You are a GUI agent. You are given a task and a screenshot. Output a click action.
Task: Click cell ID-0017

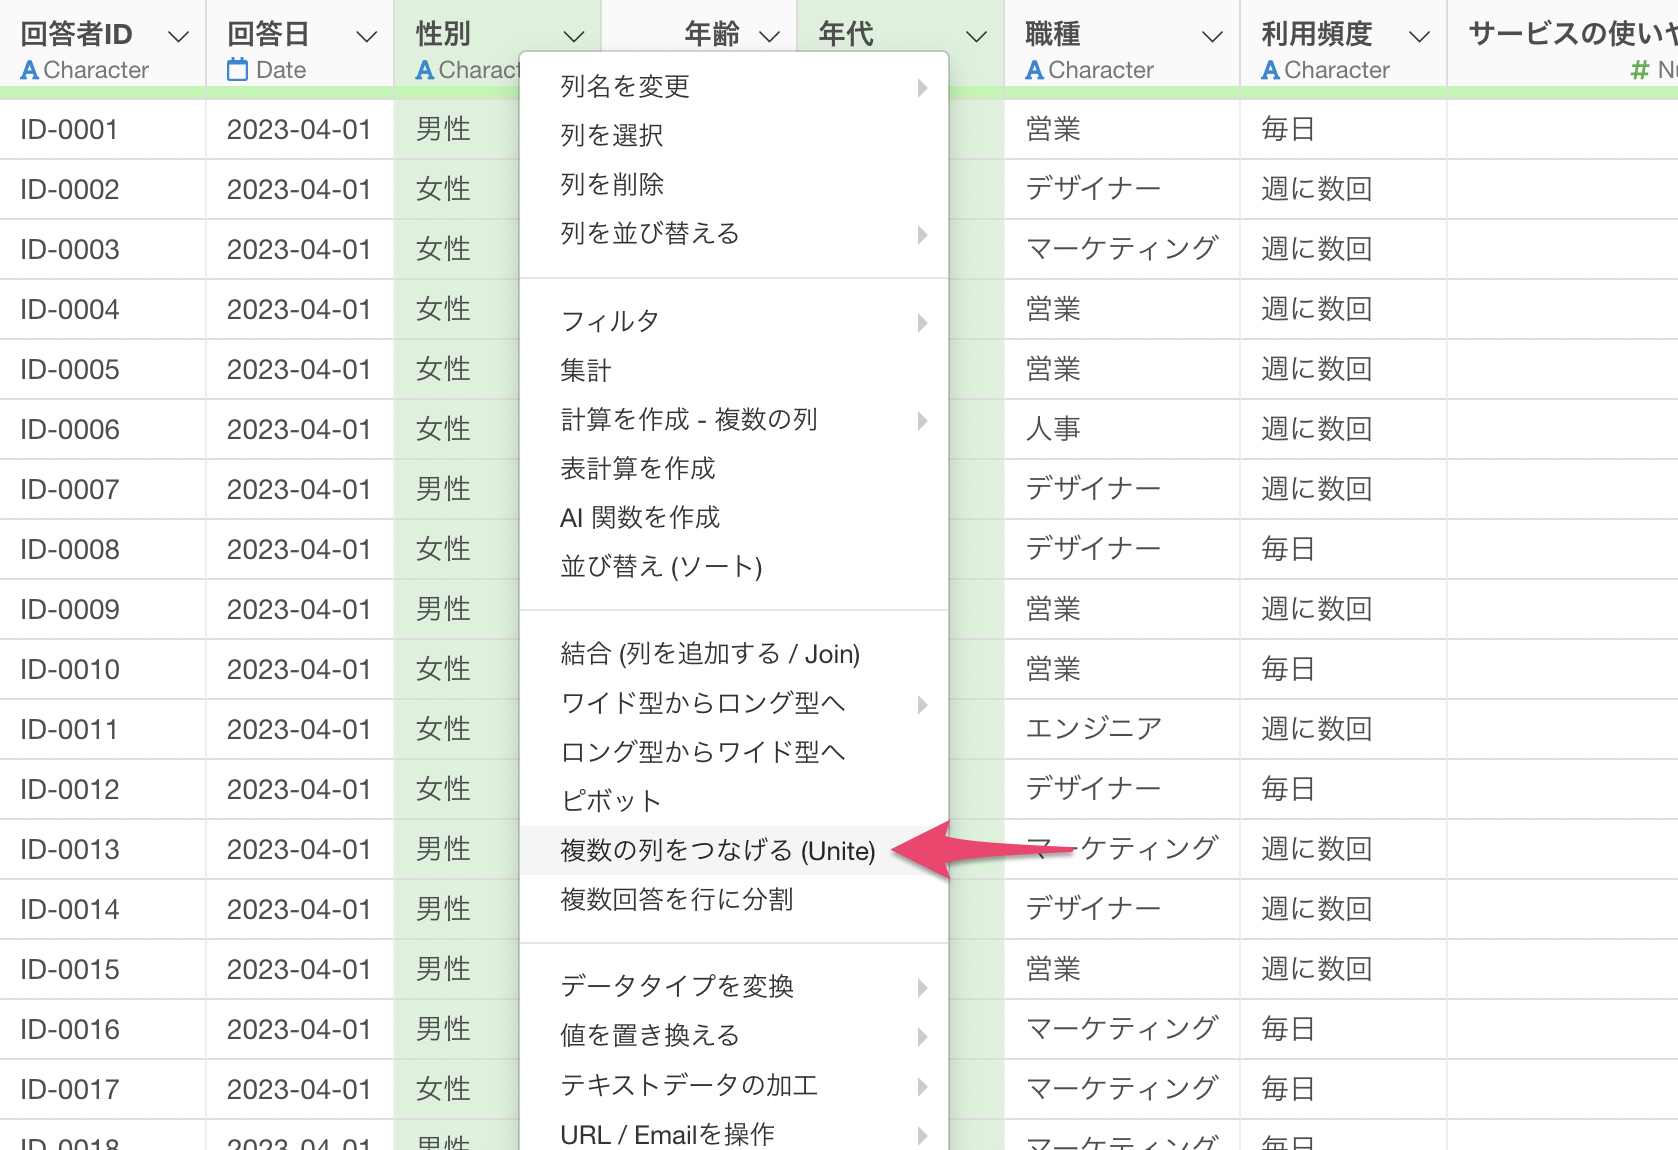click(x=102, y=1090)
